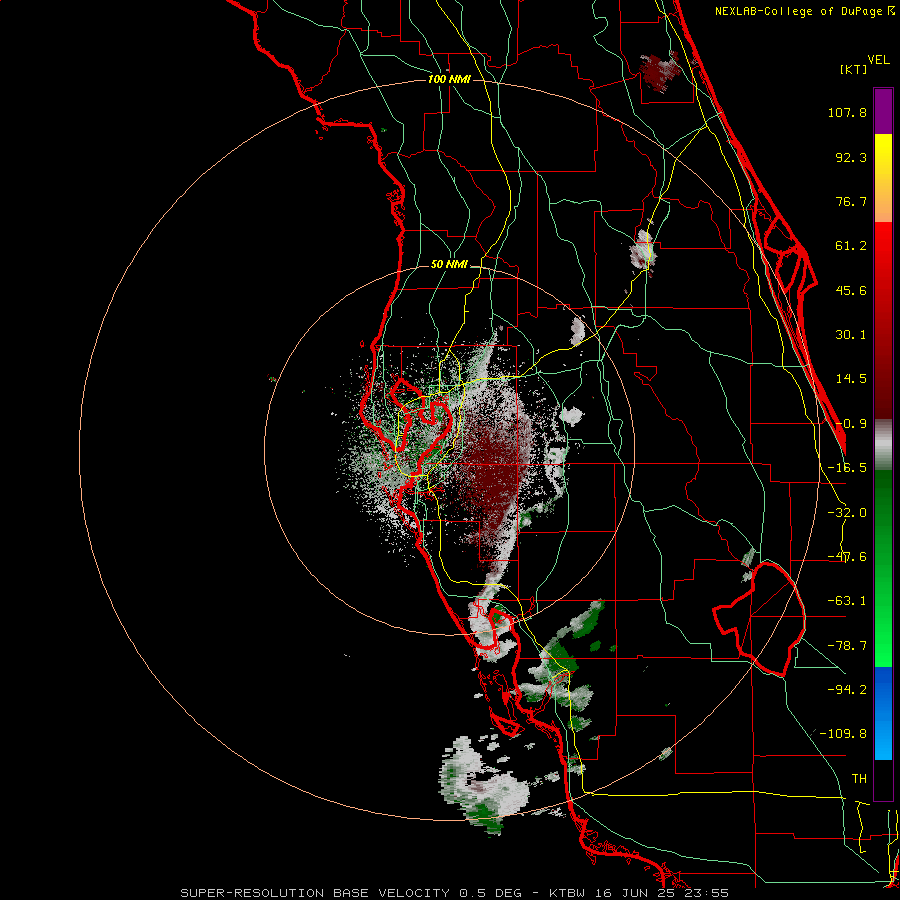Image resolution: width=900 pixels, height=900 pixels.
Task: Click the VEL legend title
Action: click(x=878, y=60)
